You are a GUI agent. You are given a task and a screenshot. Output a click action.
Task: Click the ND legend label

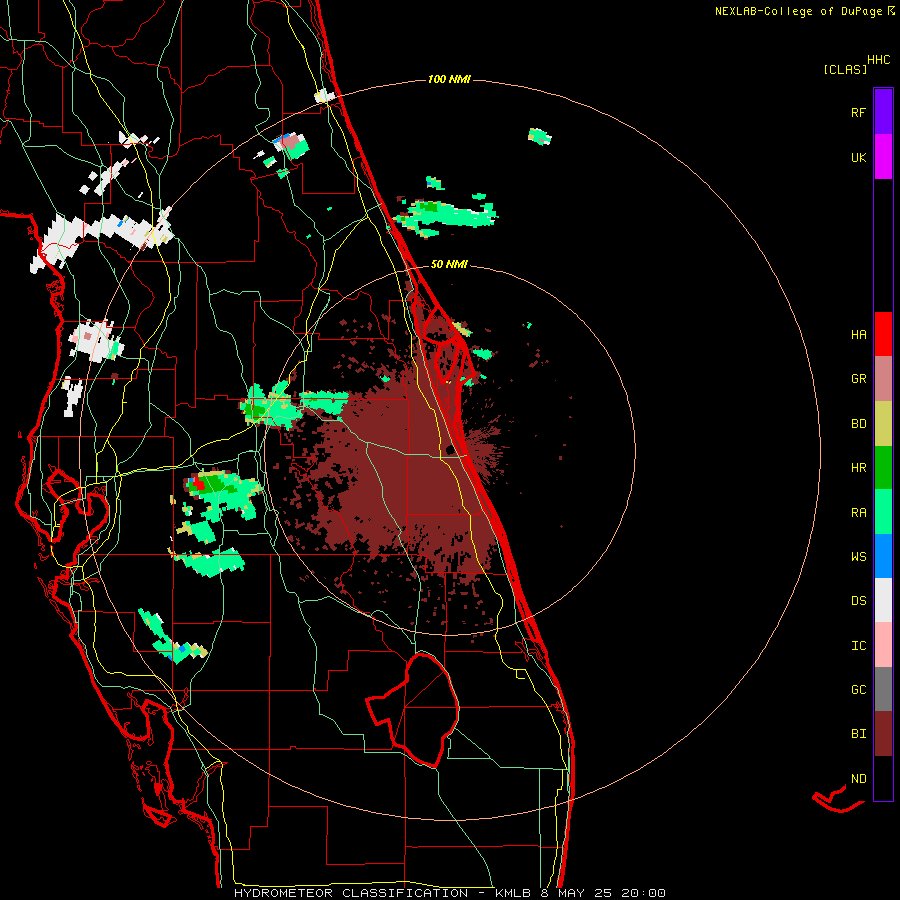pyautogui.click(x=858, y=779)
